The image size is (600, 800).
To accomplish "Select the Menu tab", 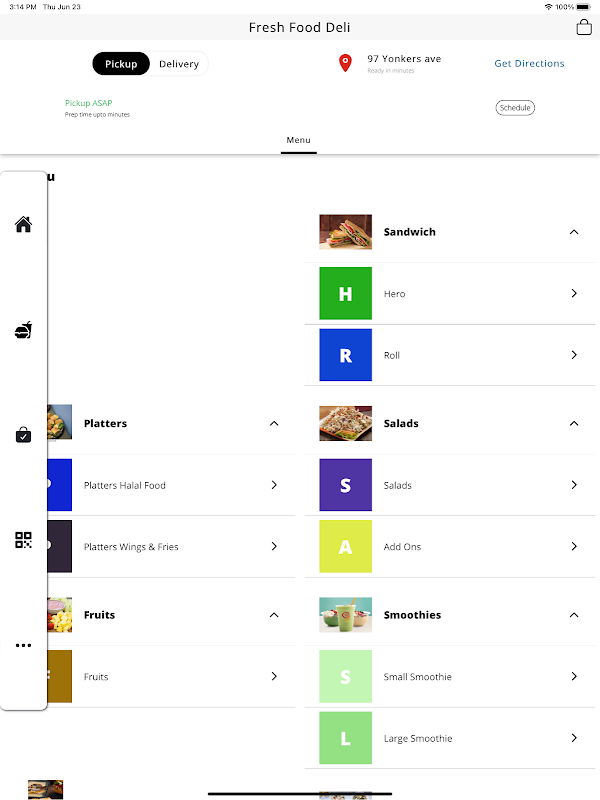I will [299, 141].
